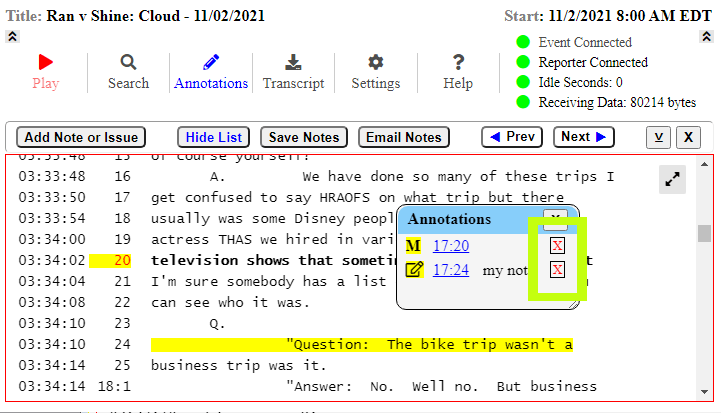Click the note edit icon beside 17:24
The width and height of the screenshot is (721, 413).
point(414,270)
